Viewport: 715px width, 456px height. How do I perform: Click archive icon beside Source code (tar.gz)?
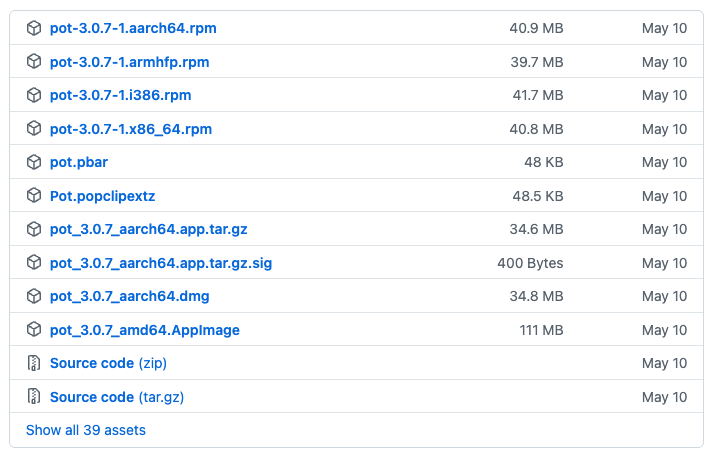(34, 397)
